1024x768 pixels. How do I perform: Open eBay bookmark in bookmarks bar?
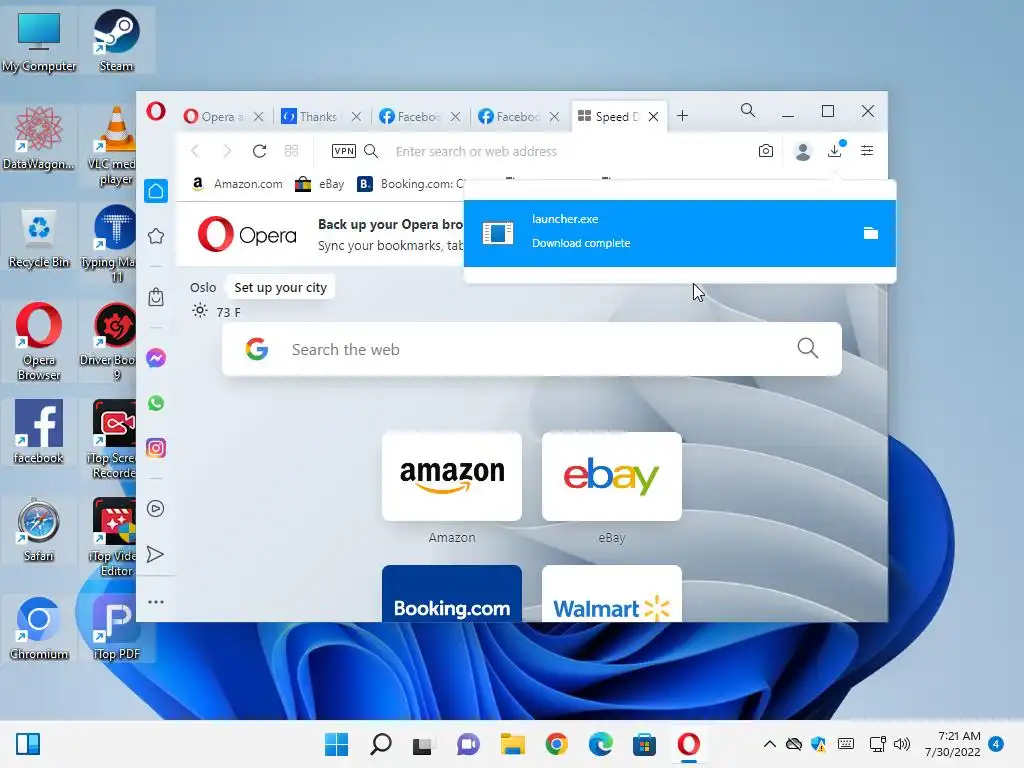[319, 184]
